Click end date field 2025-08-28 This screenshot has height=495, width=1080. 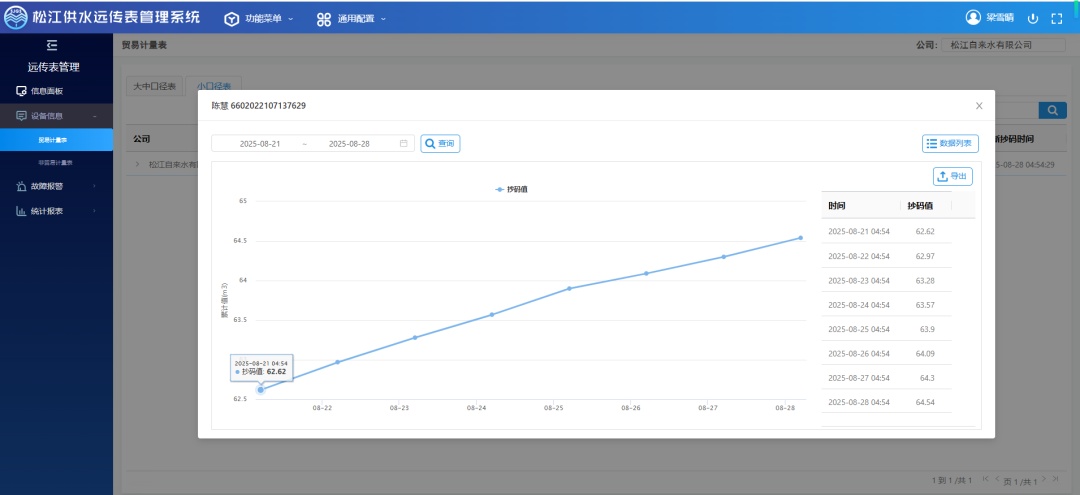[x=349, y=144]
